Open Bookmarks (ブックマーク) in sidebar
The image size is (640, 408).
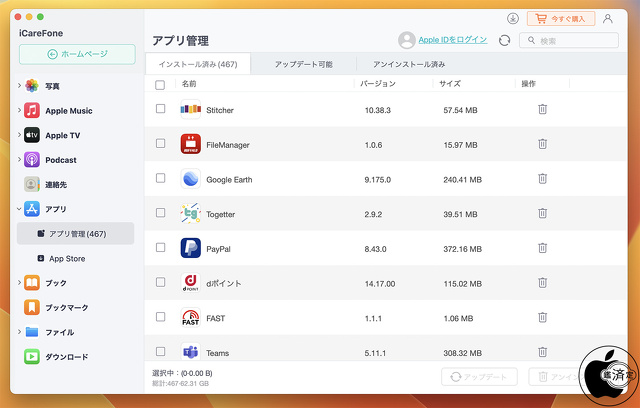[x=32, y=307]
